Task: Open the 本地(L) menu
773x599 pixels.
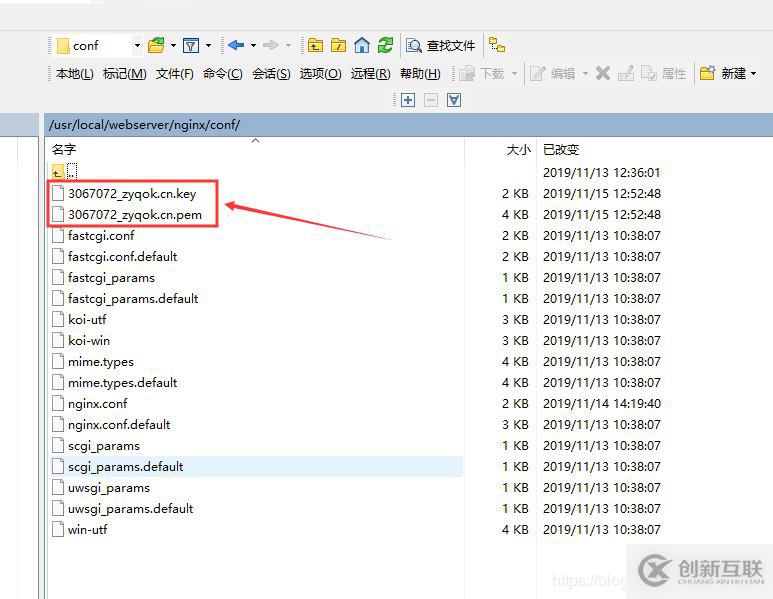Action: pyautogui.click(x=74, y=74)
